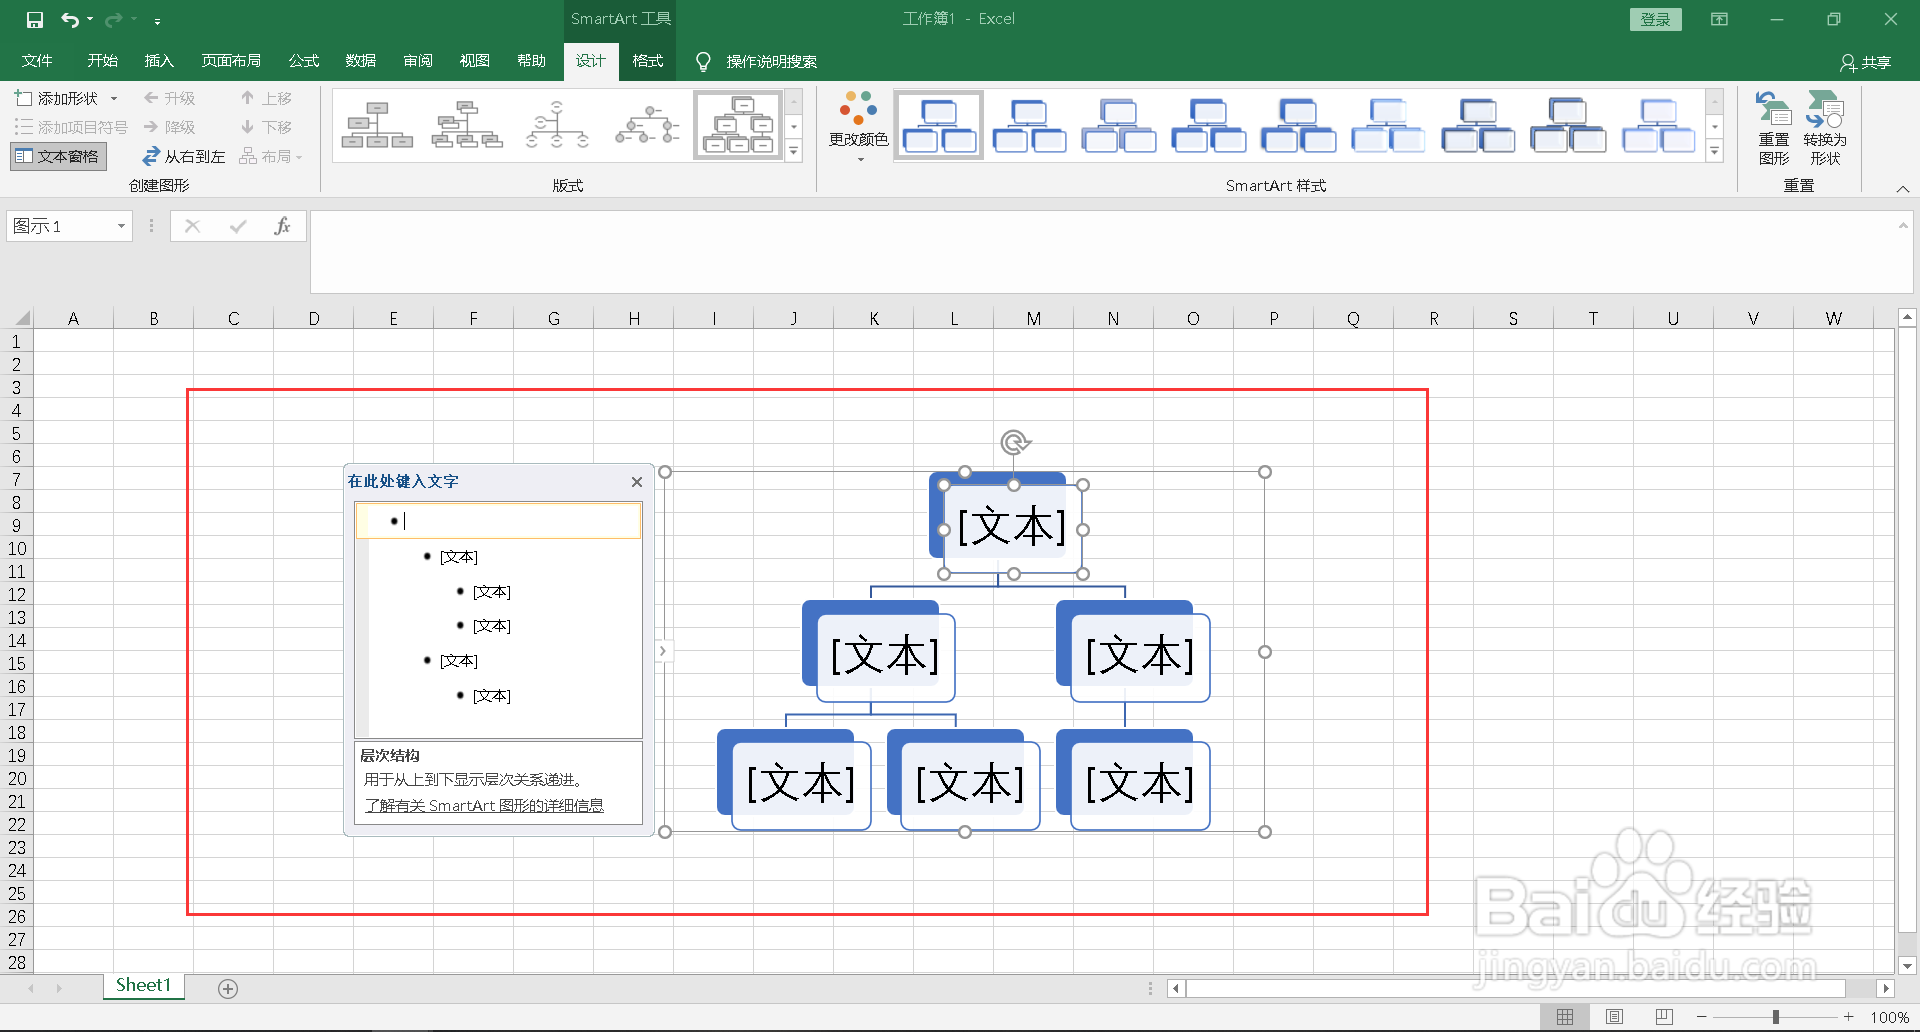Click the vertical scrollbar down arrow
The image size is (1920, 1032).
[x=1907, y=966]
